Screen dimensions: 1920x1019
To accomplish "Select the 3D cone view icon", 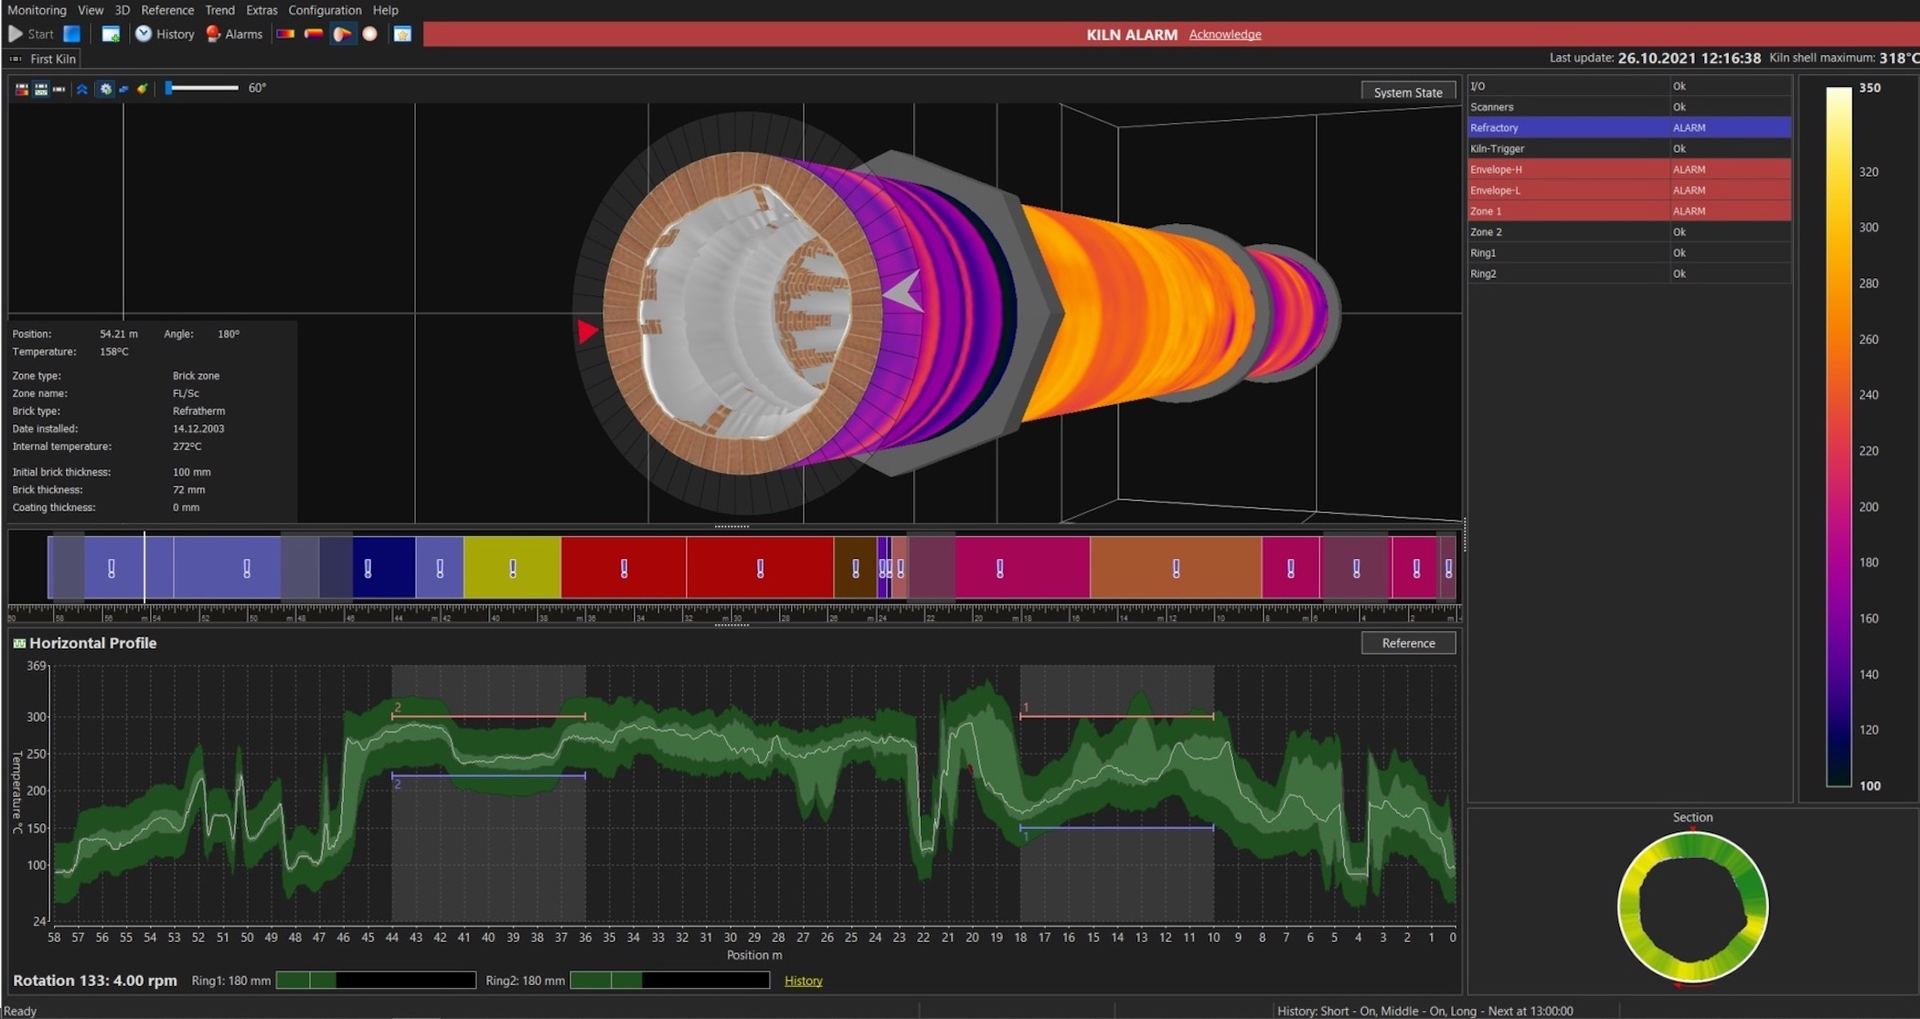I will (x=342, y=34).
